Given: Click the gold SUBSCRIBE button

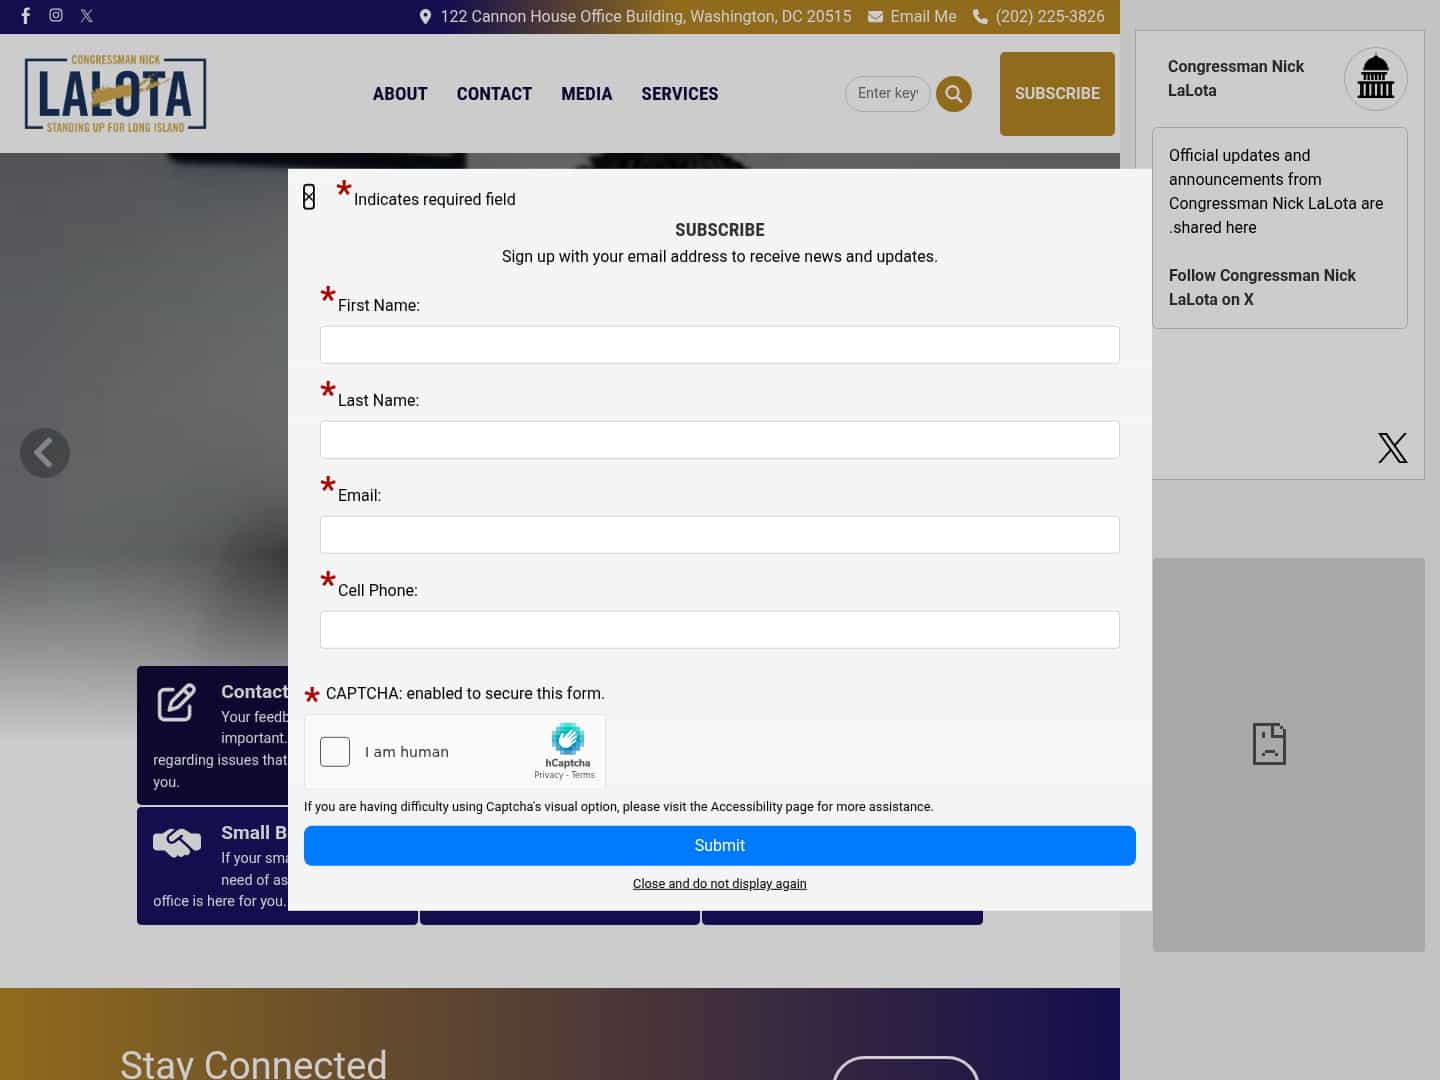Looking at the screenshot, I should pyautogui.click(x=1057, y=94).
